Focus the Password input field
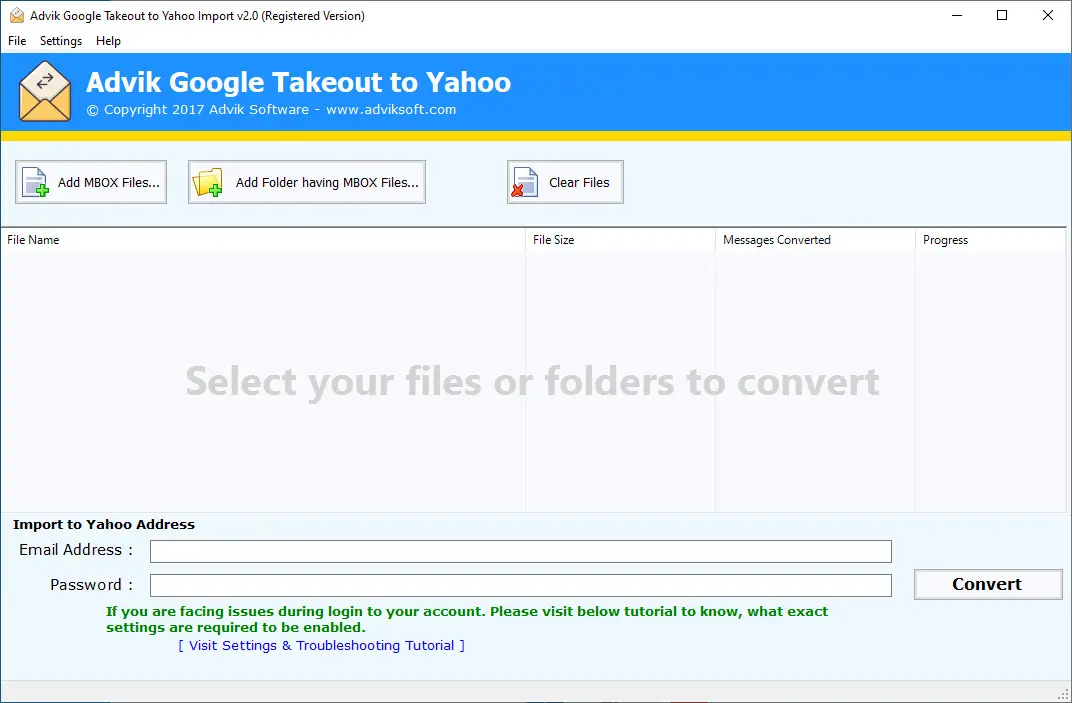The height and width of the screenshot is (703, 1072). pyautogui.click(x=521, y=585)
